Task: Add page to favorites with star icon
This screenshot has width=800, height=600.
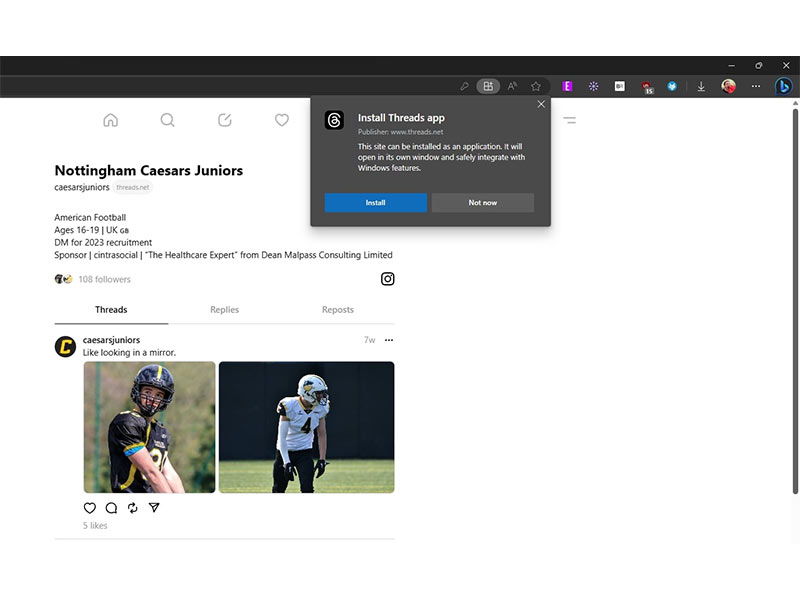Action: pos(536,86)
